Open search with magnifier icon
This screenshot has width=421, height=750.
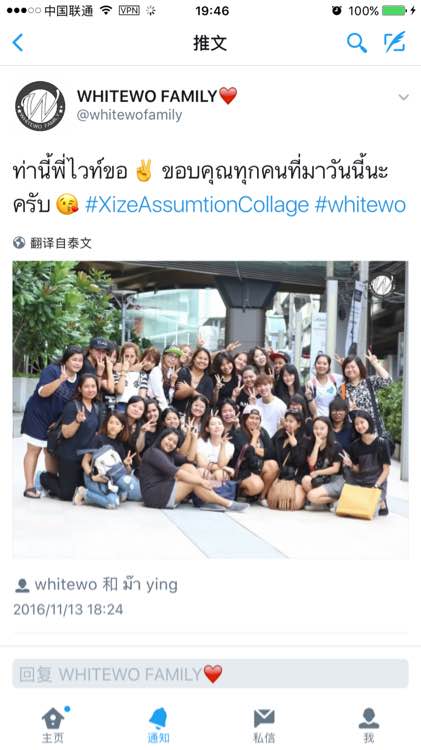356,43
